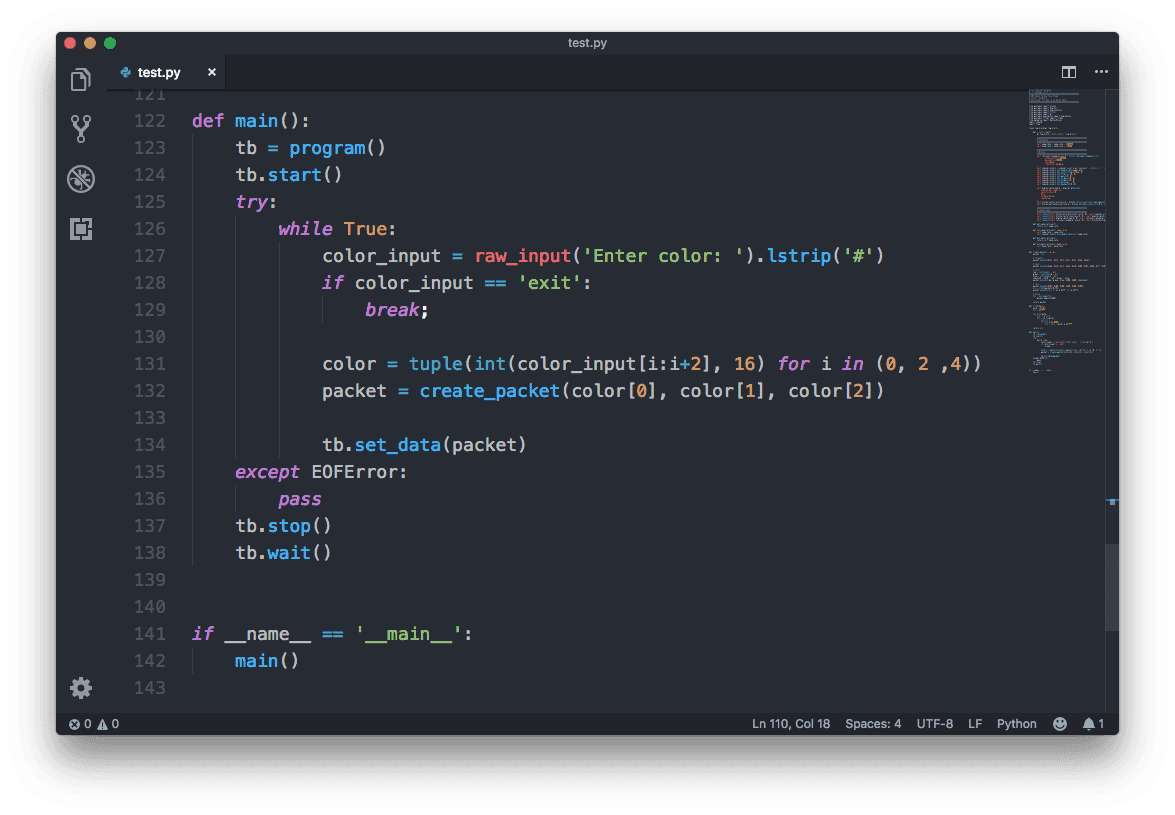Select the test.py editor tab

pos(159,73)
